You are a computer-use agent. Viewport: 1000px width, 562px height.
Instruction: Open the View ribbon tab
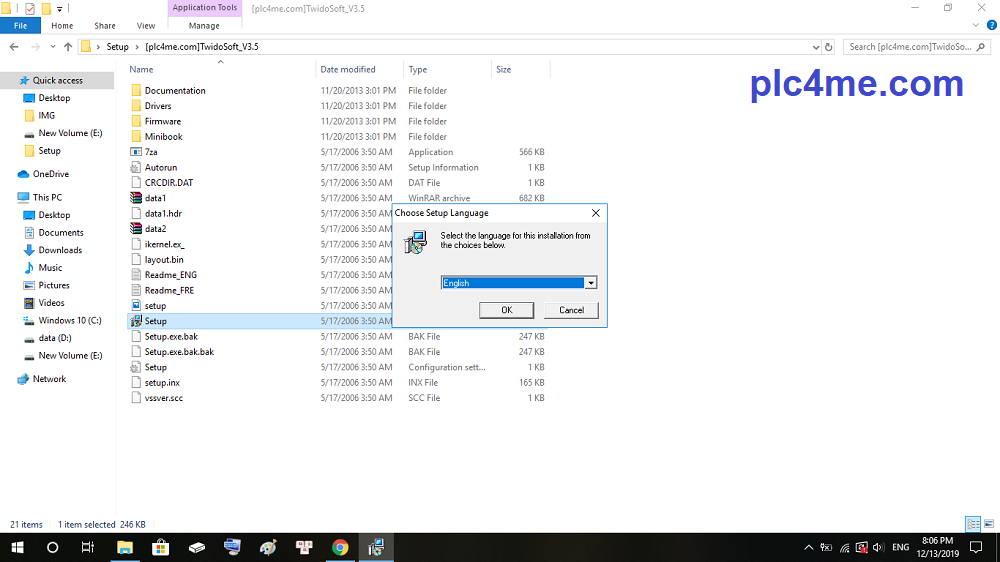coord(146,26)
